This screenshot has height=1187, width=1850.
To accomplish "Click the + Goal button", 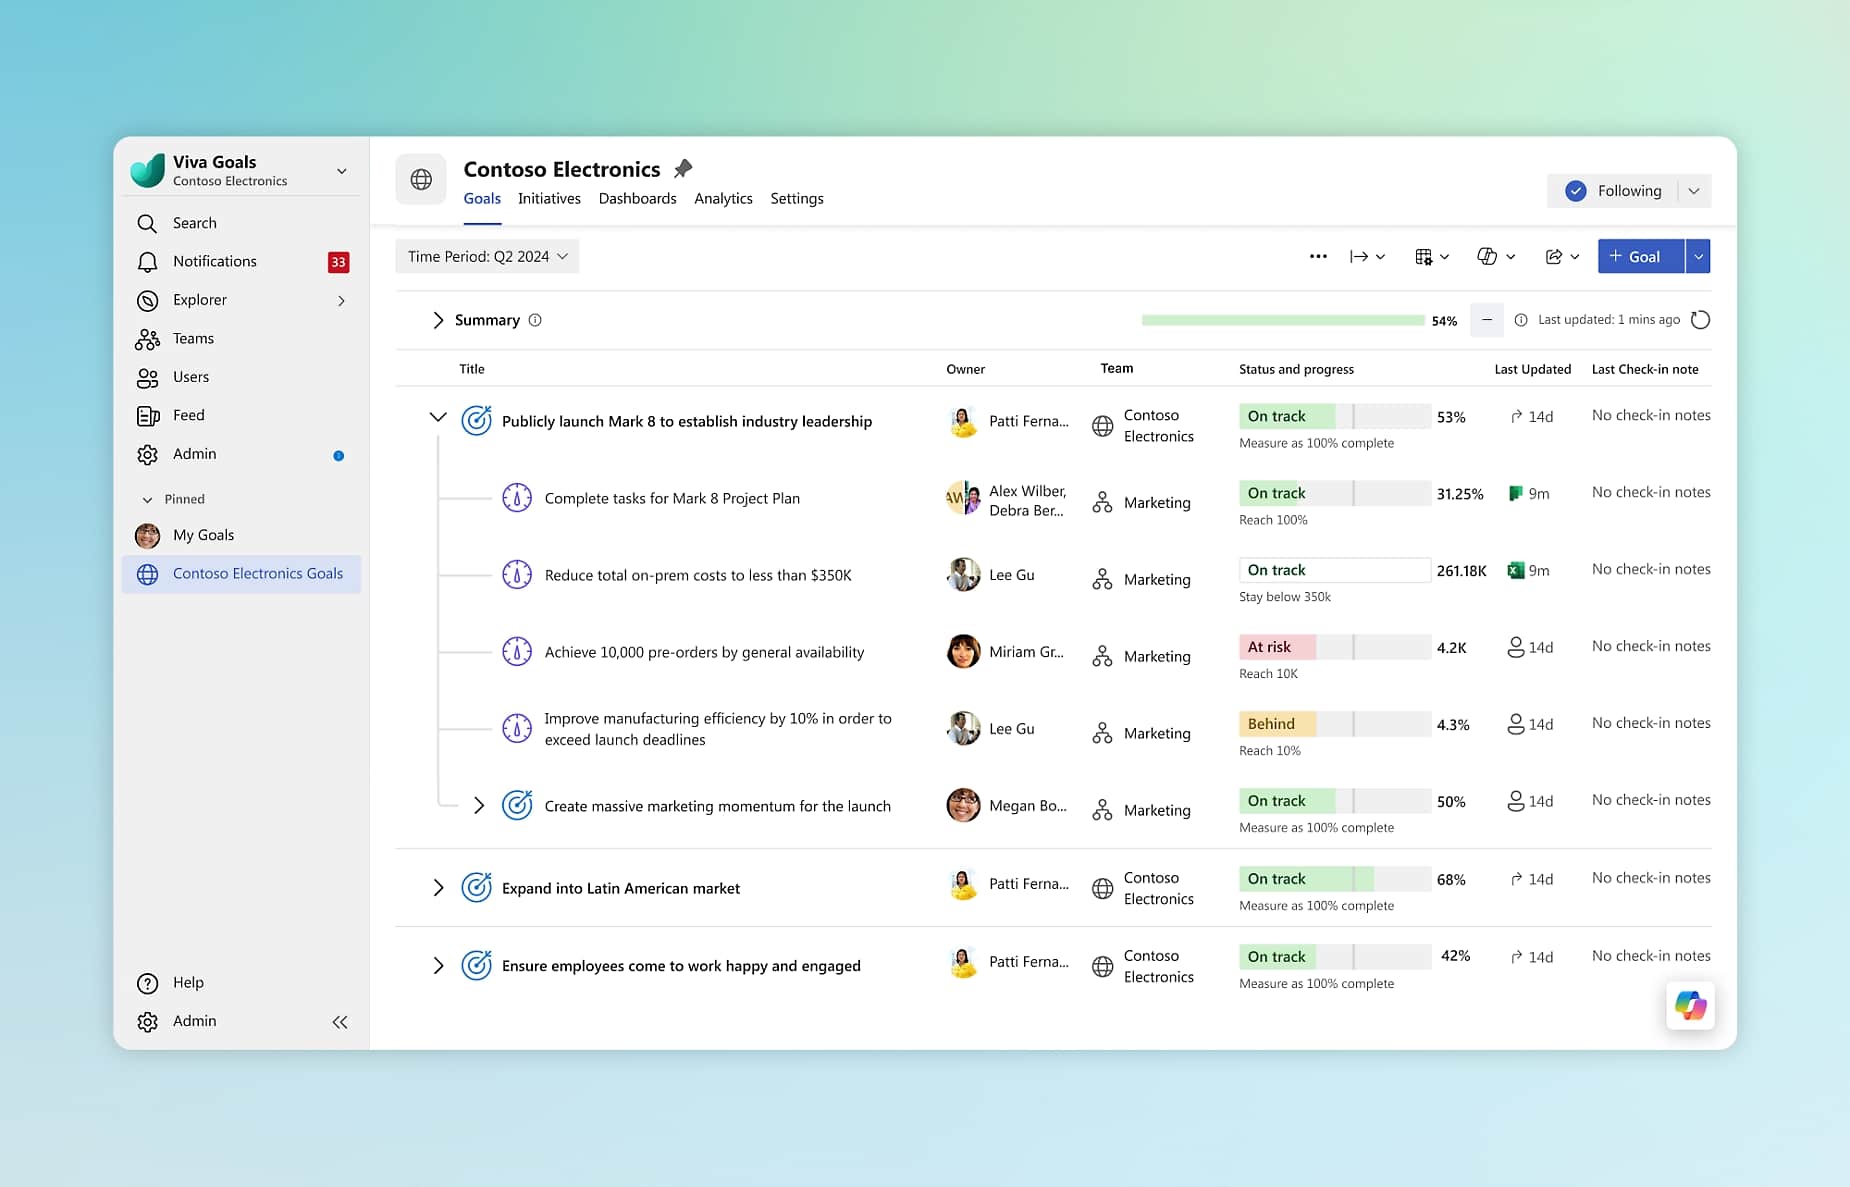I will 1640,257.
